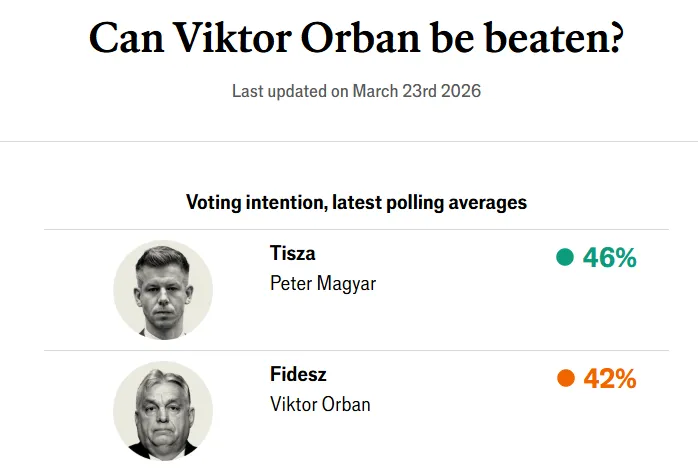Click the "March 23rd 2026" date
698x470 pixels.
click(x=417, y=91)
